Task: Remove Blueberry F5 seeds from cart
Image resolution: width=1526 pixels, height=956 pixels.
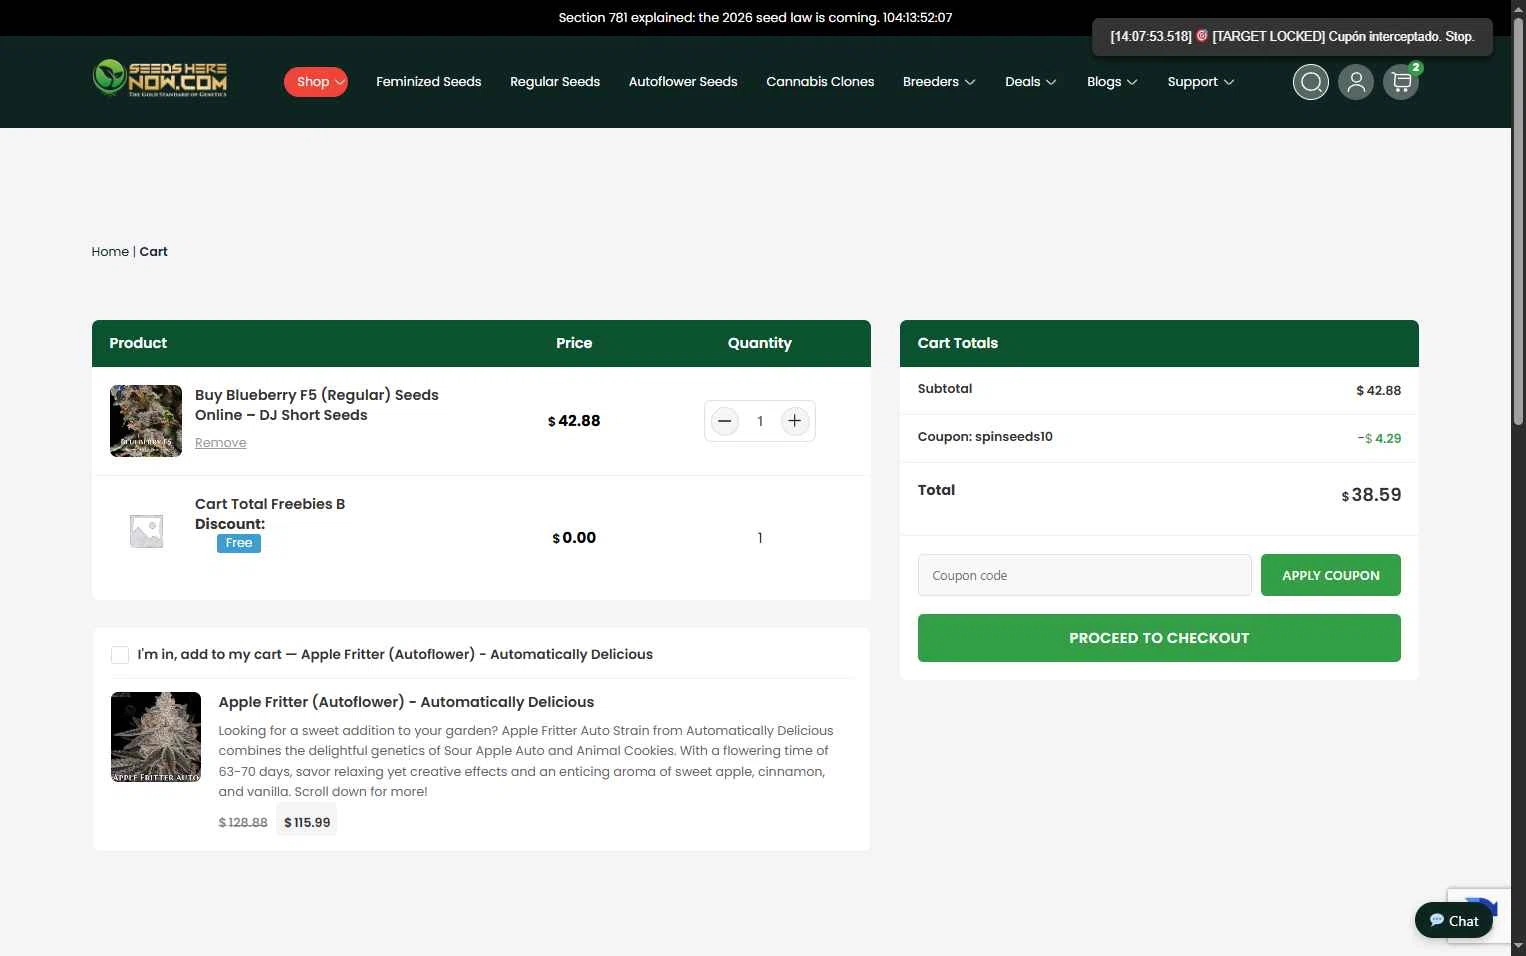Action: (221, 443)
